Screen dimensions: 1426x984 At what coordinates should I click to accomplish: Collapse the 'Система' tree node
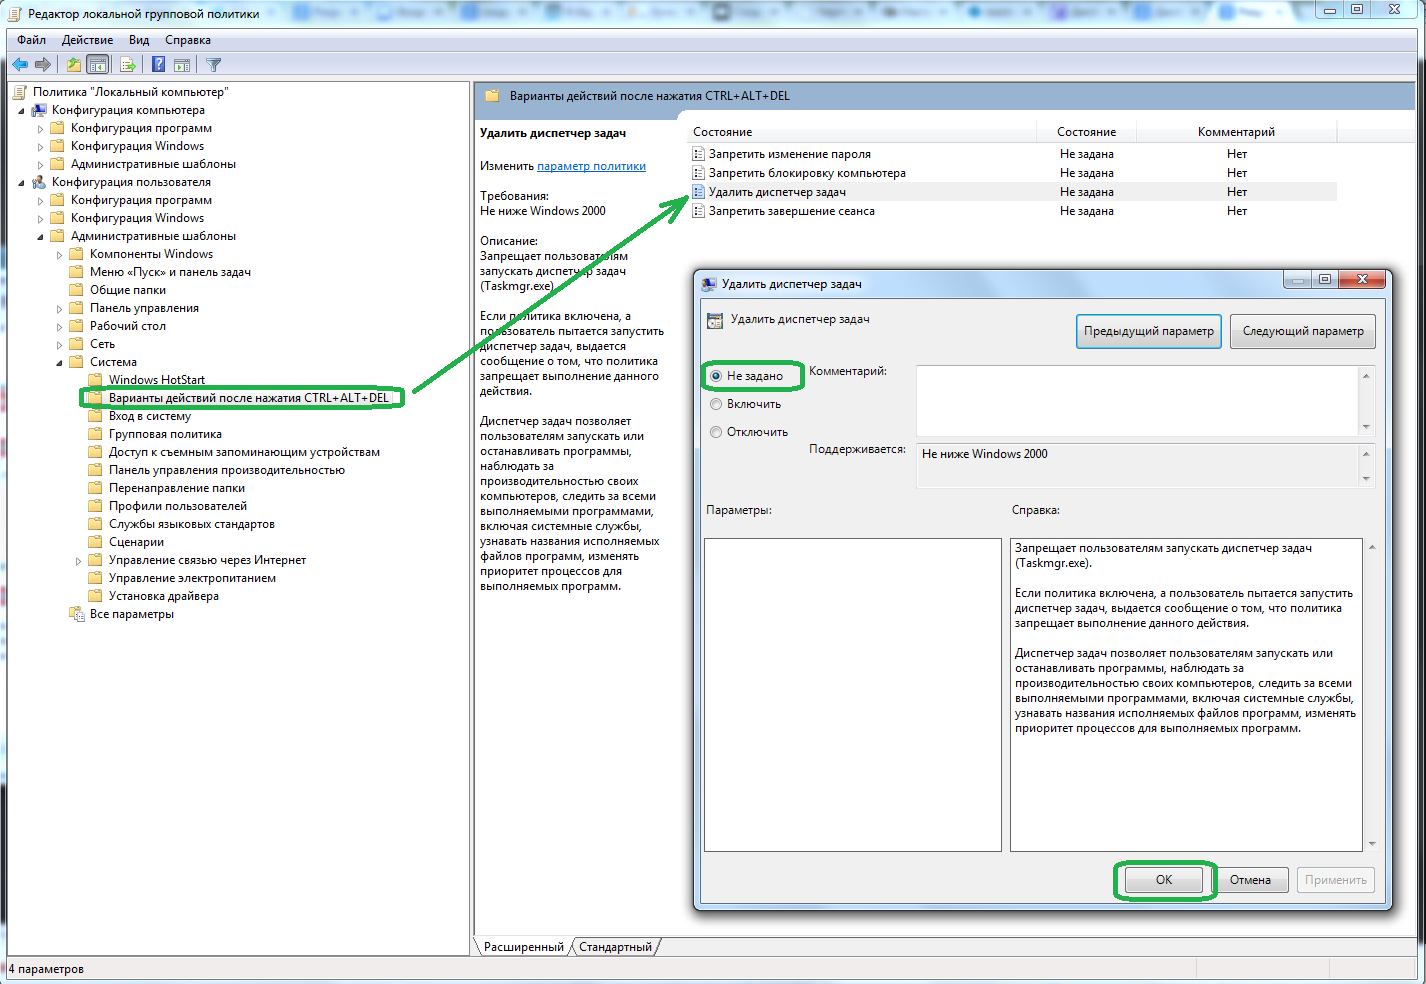pyautogui.click(x=59, y=363)
